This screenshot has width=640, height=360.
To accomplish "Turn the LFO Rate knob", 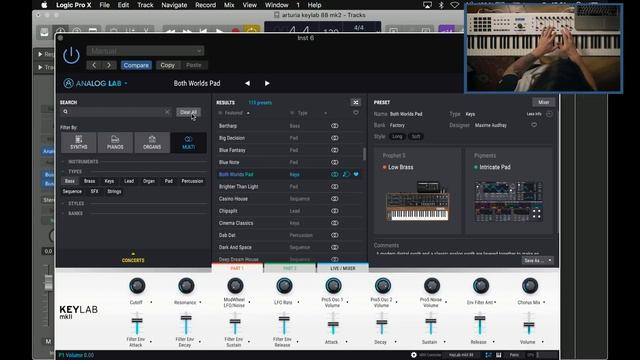I will [284, 286].
